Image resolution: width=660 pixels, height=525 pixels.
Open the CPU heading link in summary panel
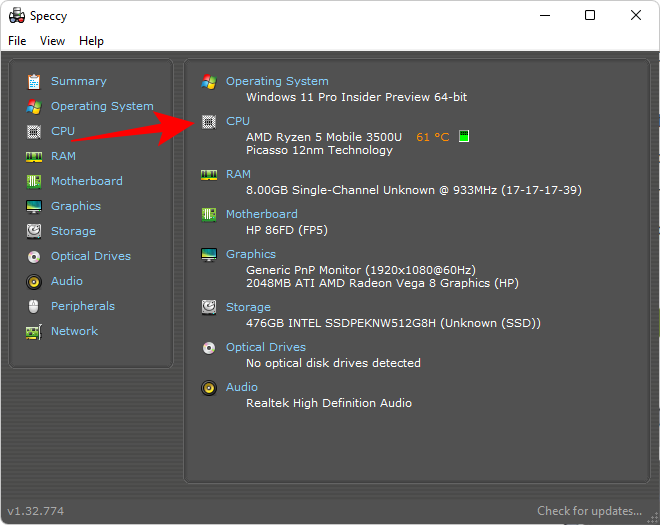(x=238, y=121)
